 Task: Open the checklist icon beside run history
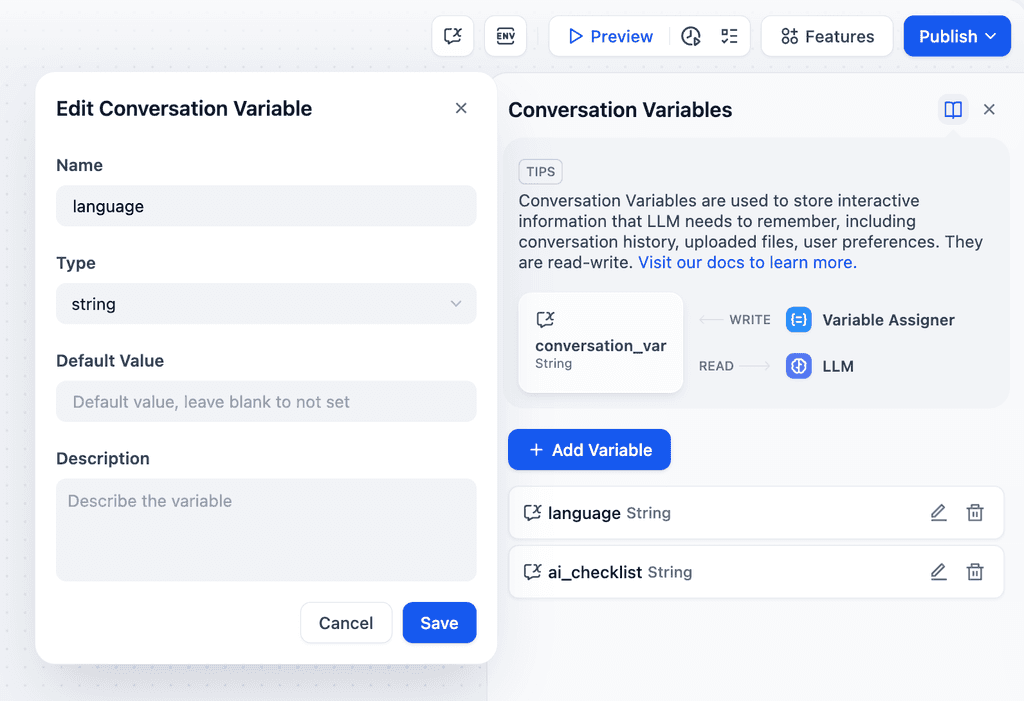(727, 35)
